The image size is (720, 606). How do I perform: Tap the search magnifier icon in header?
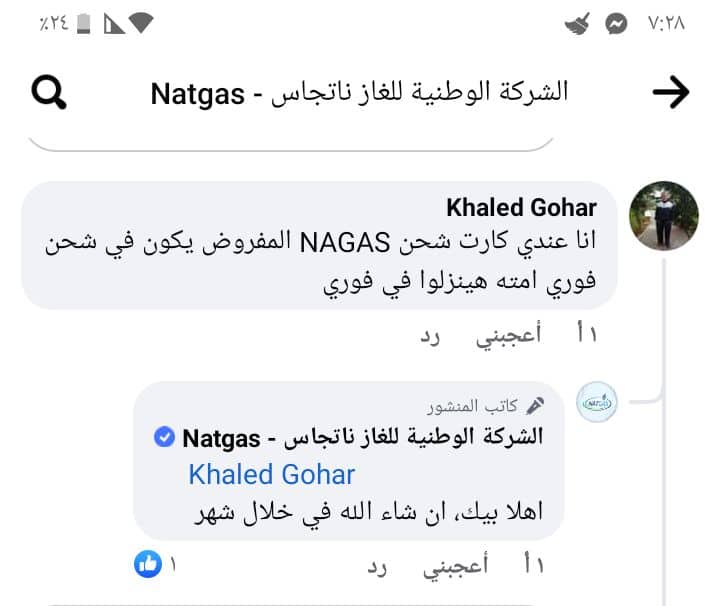click(49, 93)
